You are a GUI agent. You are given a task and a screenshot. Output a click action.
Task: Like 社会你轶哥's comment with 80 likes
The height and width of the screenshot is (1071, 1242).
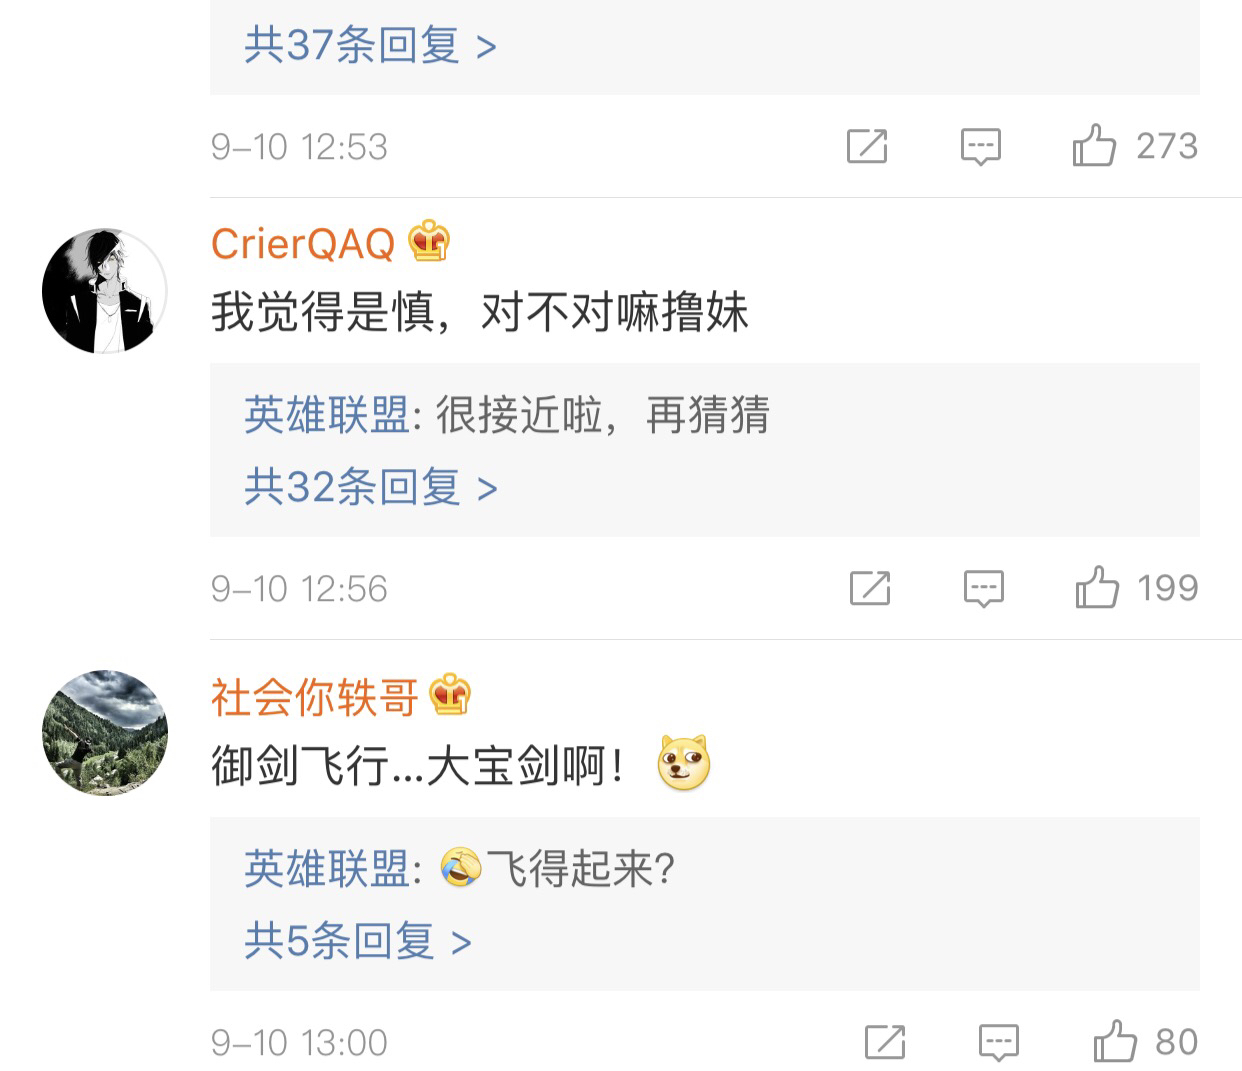(1115, 1043)
